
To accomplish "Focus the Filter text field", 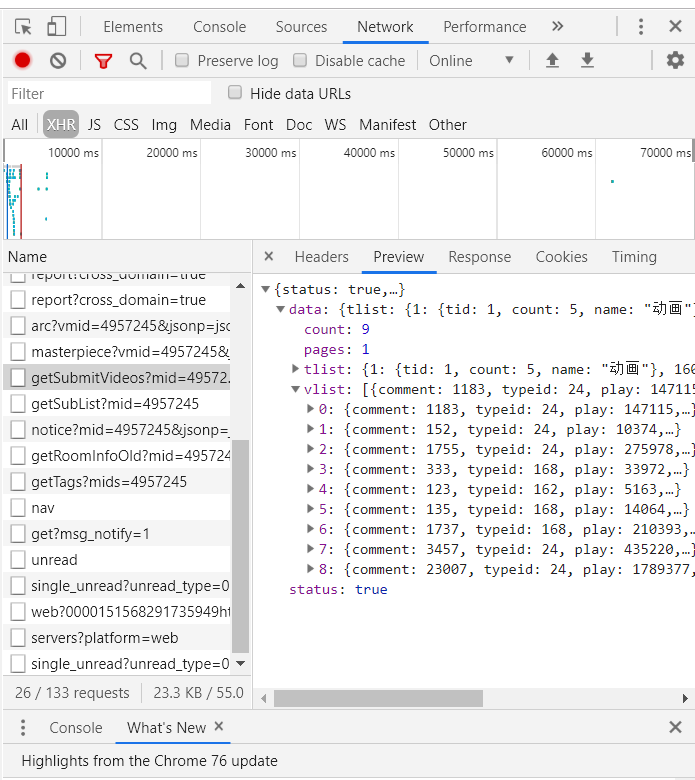I will click(x=109, y=93).
